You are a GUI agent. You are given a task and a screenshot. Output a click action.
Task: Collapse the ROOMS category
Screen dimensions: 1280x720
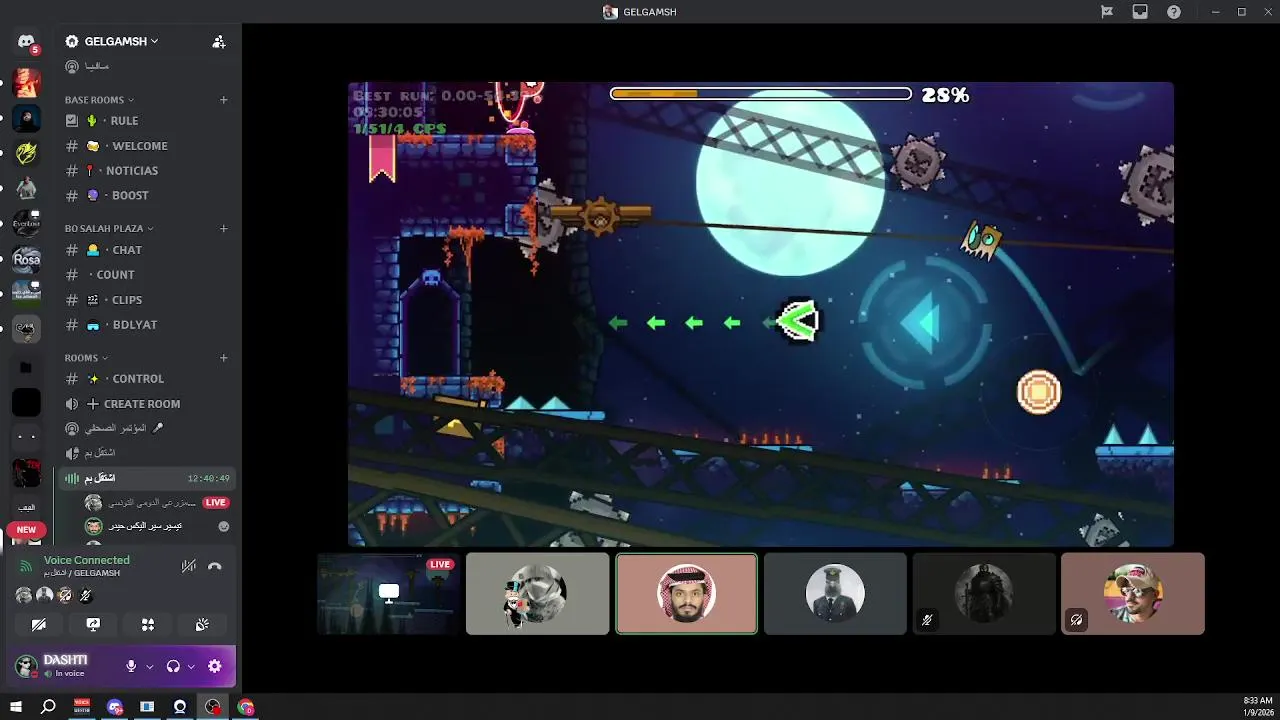tap(86, 358)
